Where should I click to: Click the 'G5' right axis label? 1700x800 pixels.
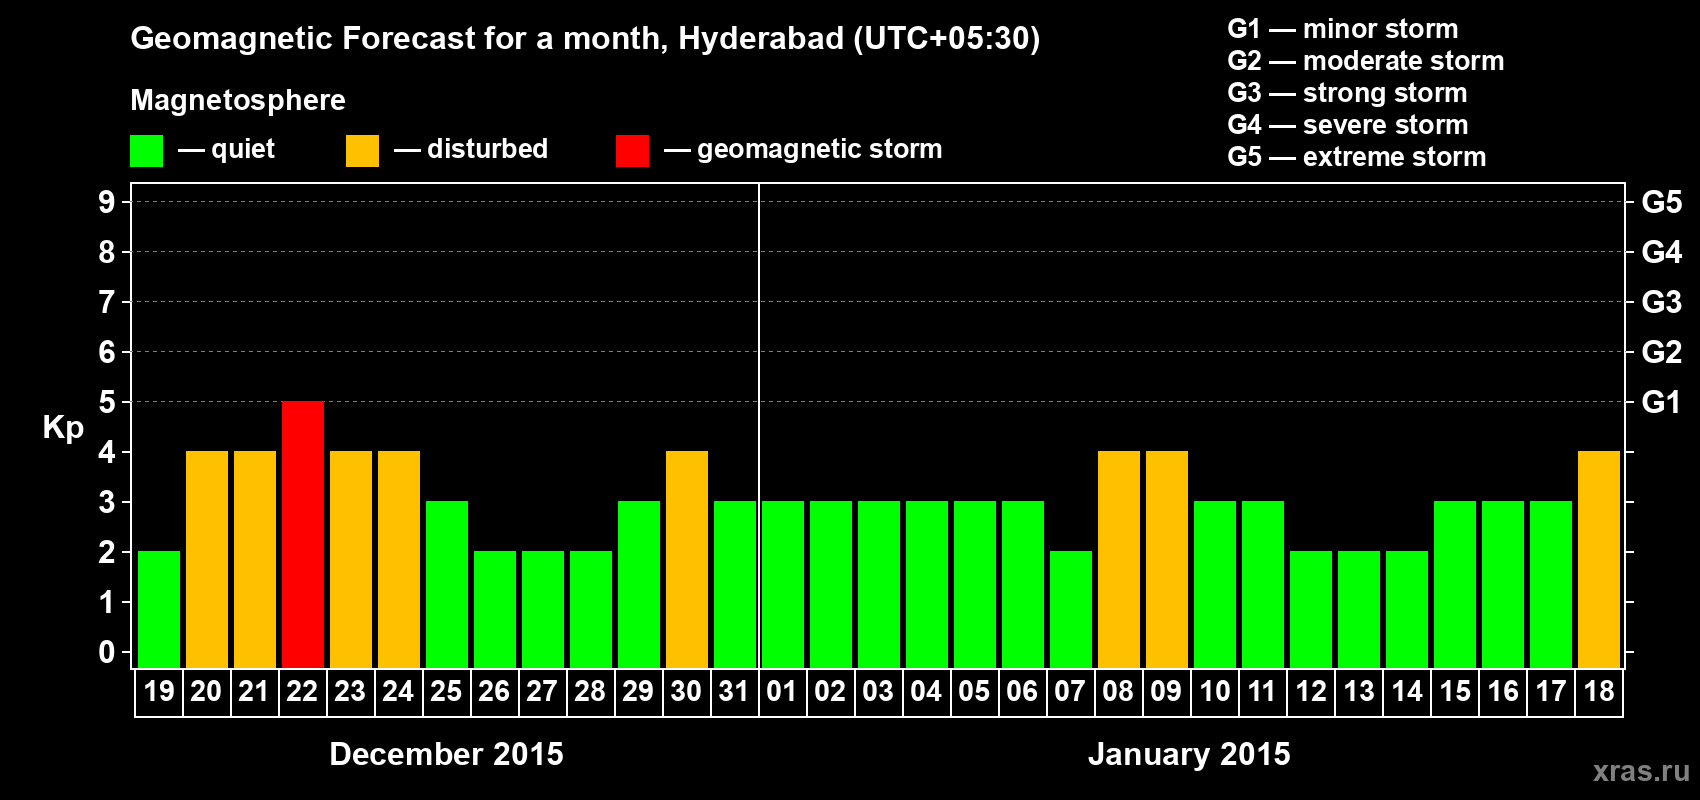click(1662, 202)
